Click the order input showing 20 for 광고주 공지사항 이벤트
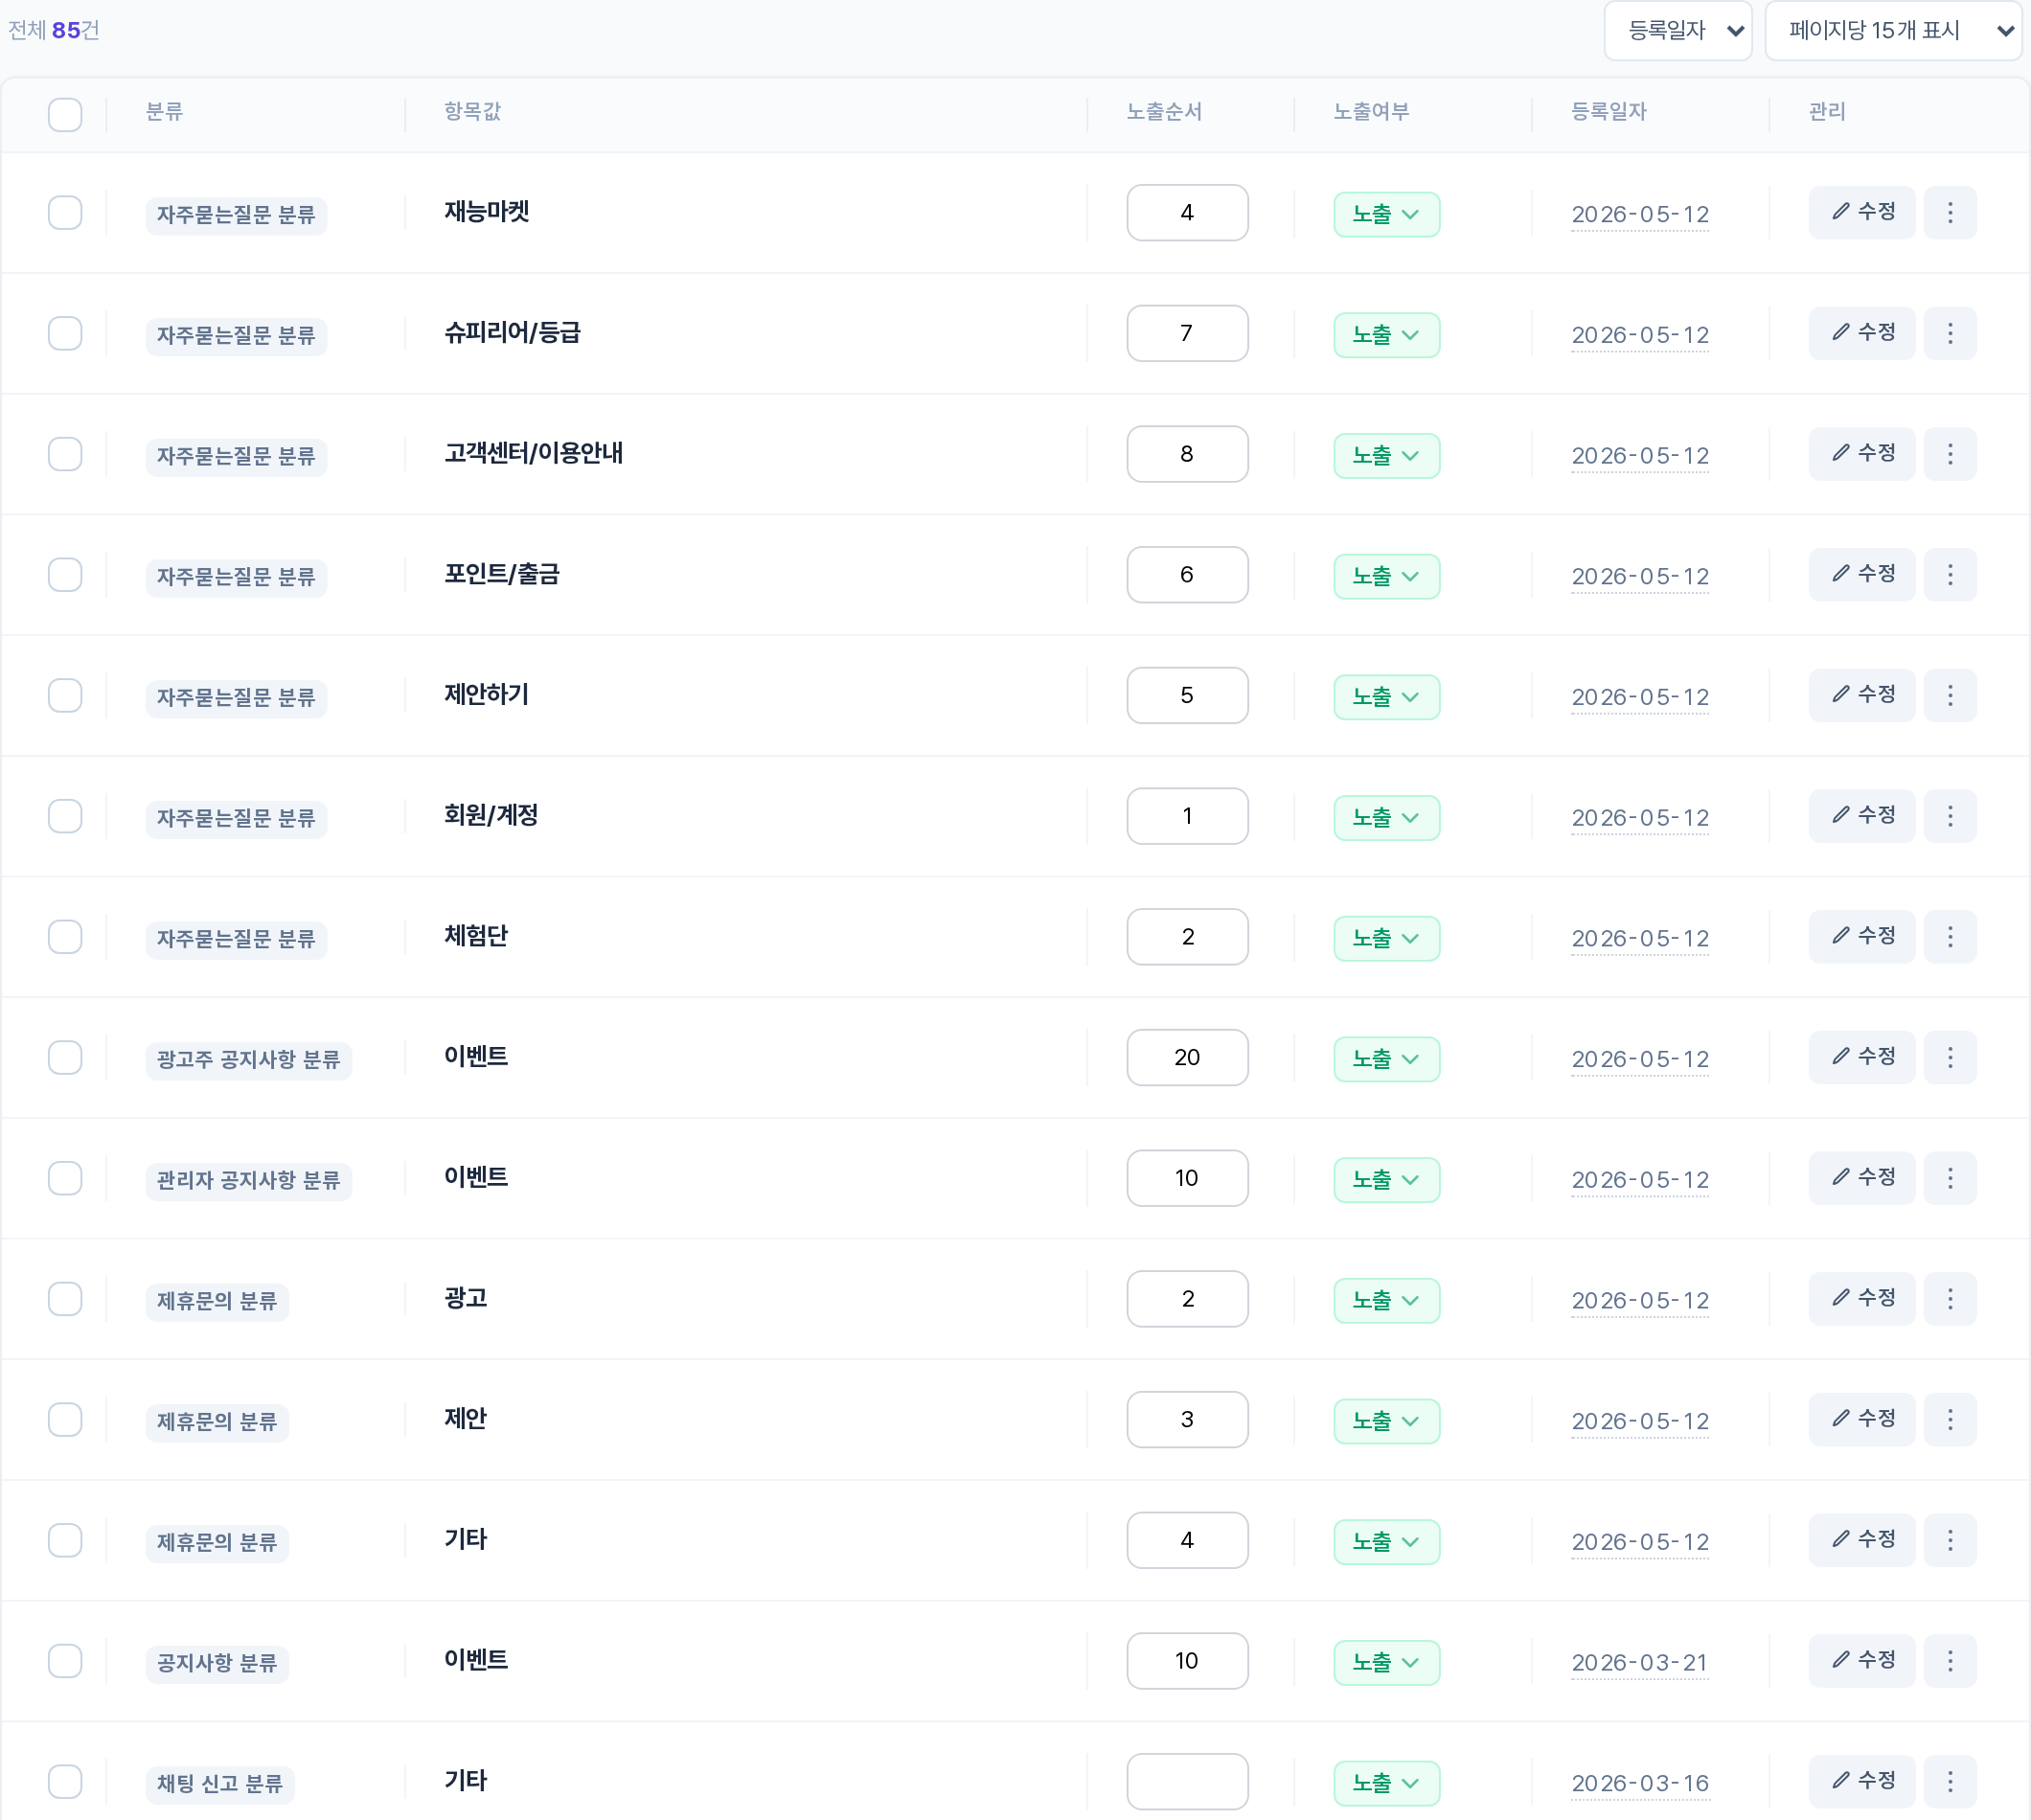The width and height of the screenshot is (2031, 1820). 1187,1058
